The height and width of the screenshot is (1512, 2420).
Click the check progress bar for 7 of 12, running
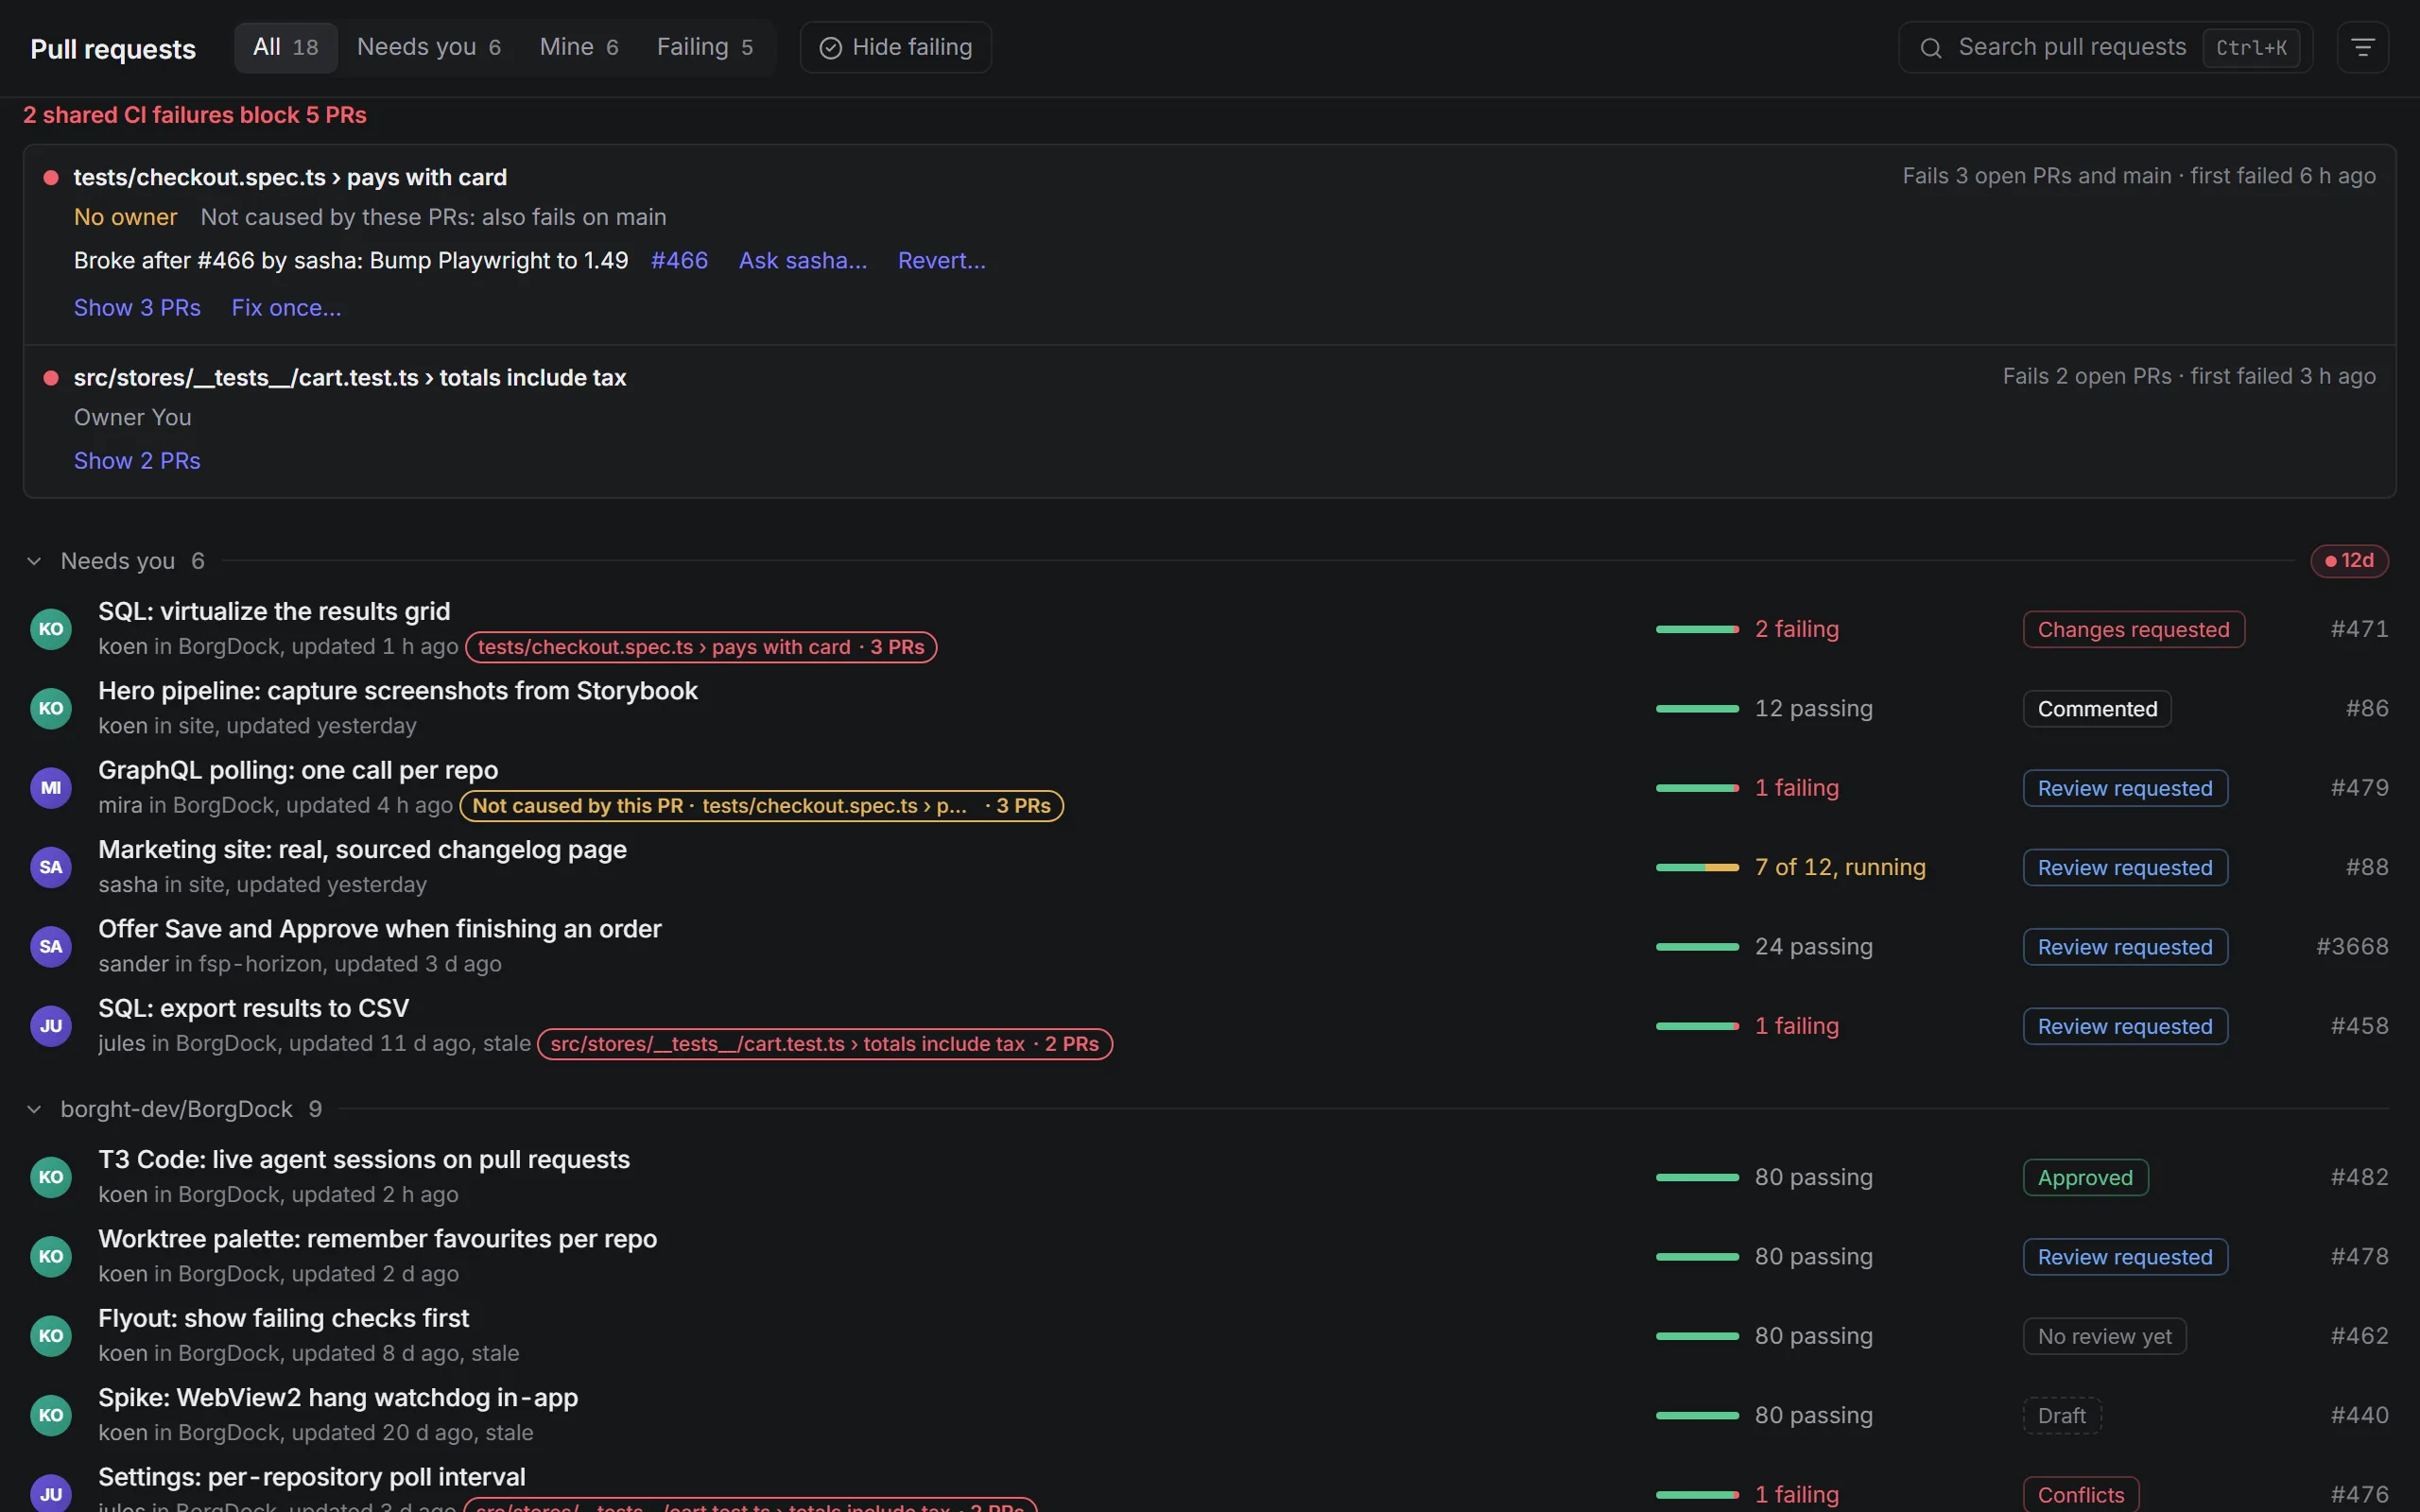pos(1697,867)
